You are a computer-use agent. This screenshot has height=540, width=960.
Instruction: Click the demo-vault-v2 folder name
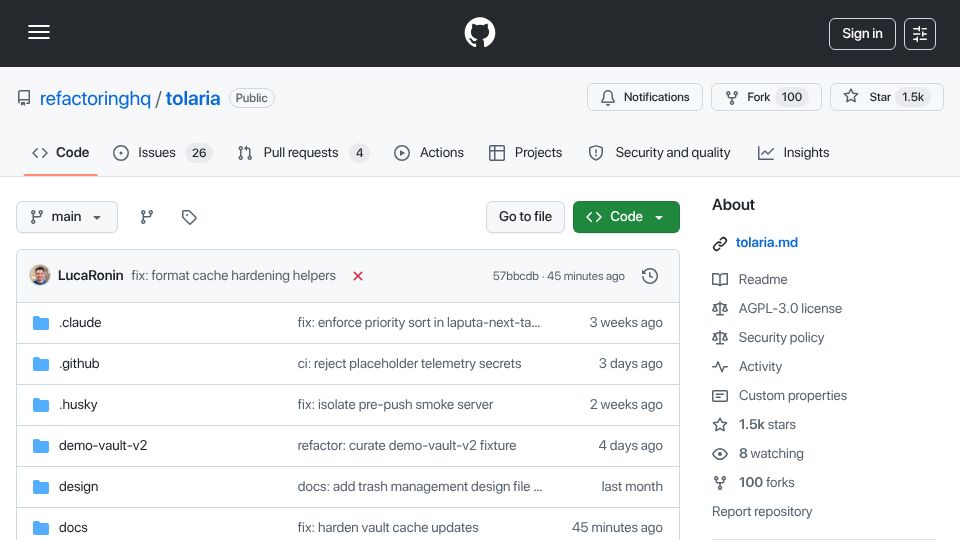tap(103, 446)
